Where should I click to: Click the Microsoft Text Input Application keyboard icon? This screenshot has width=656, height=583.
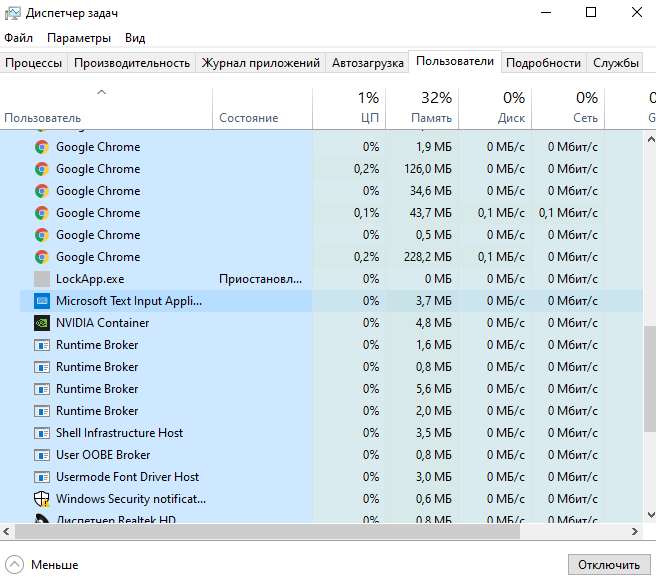click(x=42, y=301)
